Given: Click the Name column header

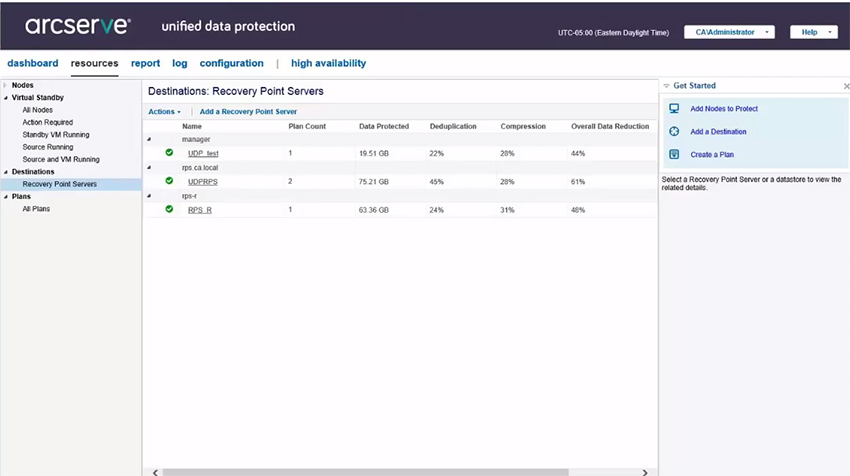Looking at the screenshot, I should [x=192, y=126].
